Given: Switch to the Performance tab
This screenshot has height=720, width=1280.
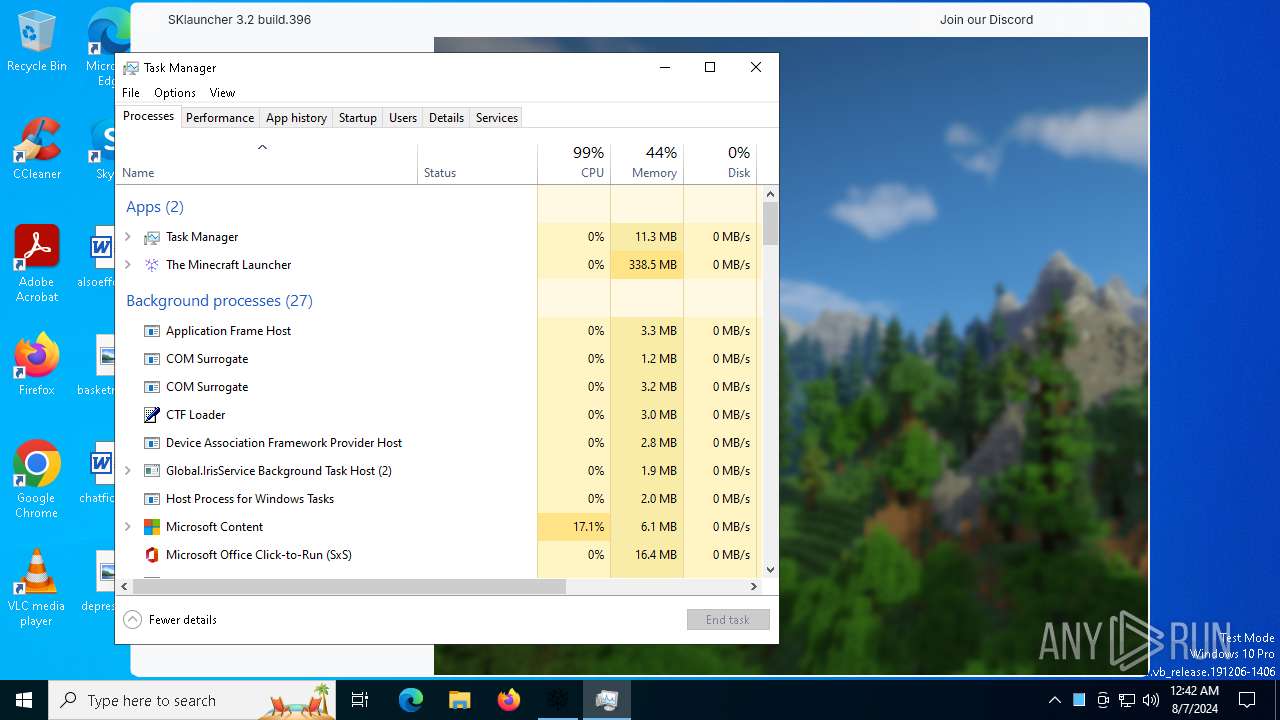Looking at the screenshot, I should [220, 118].
